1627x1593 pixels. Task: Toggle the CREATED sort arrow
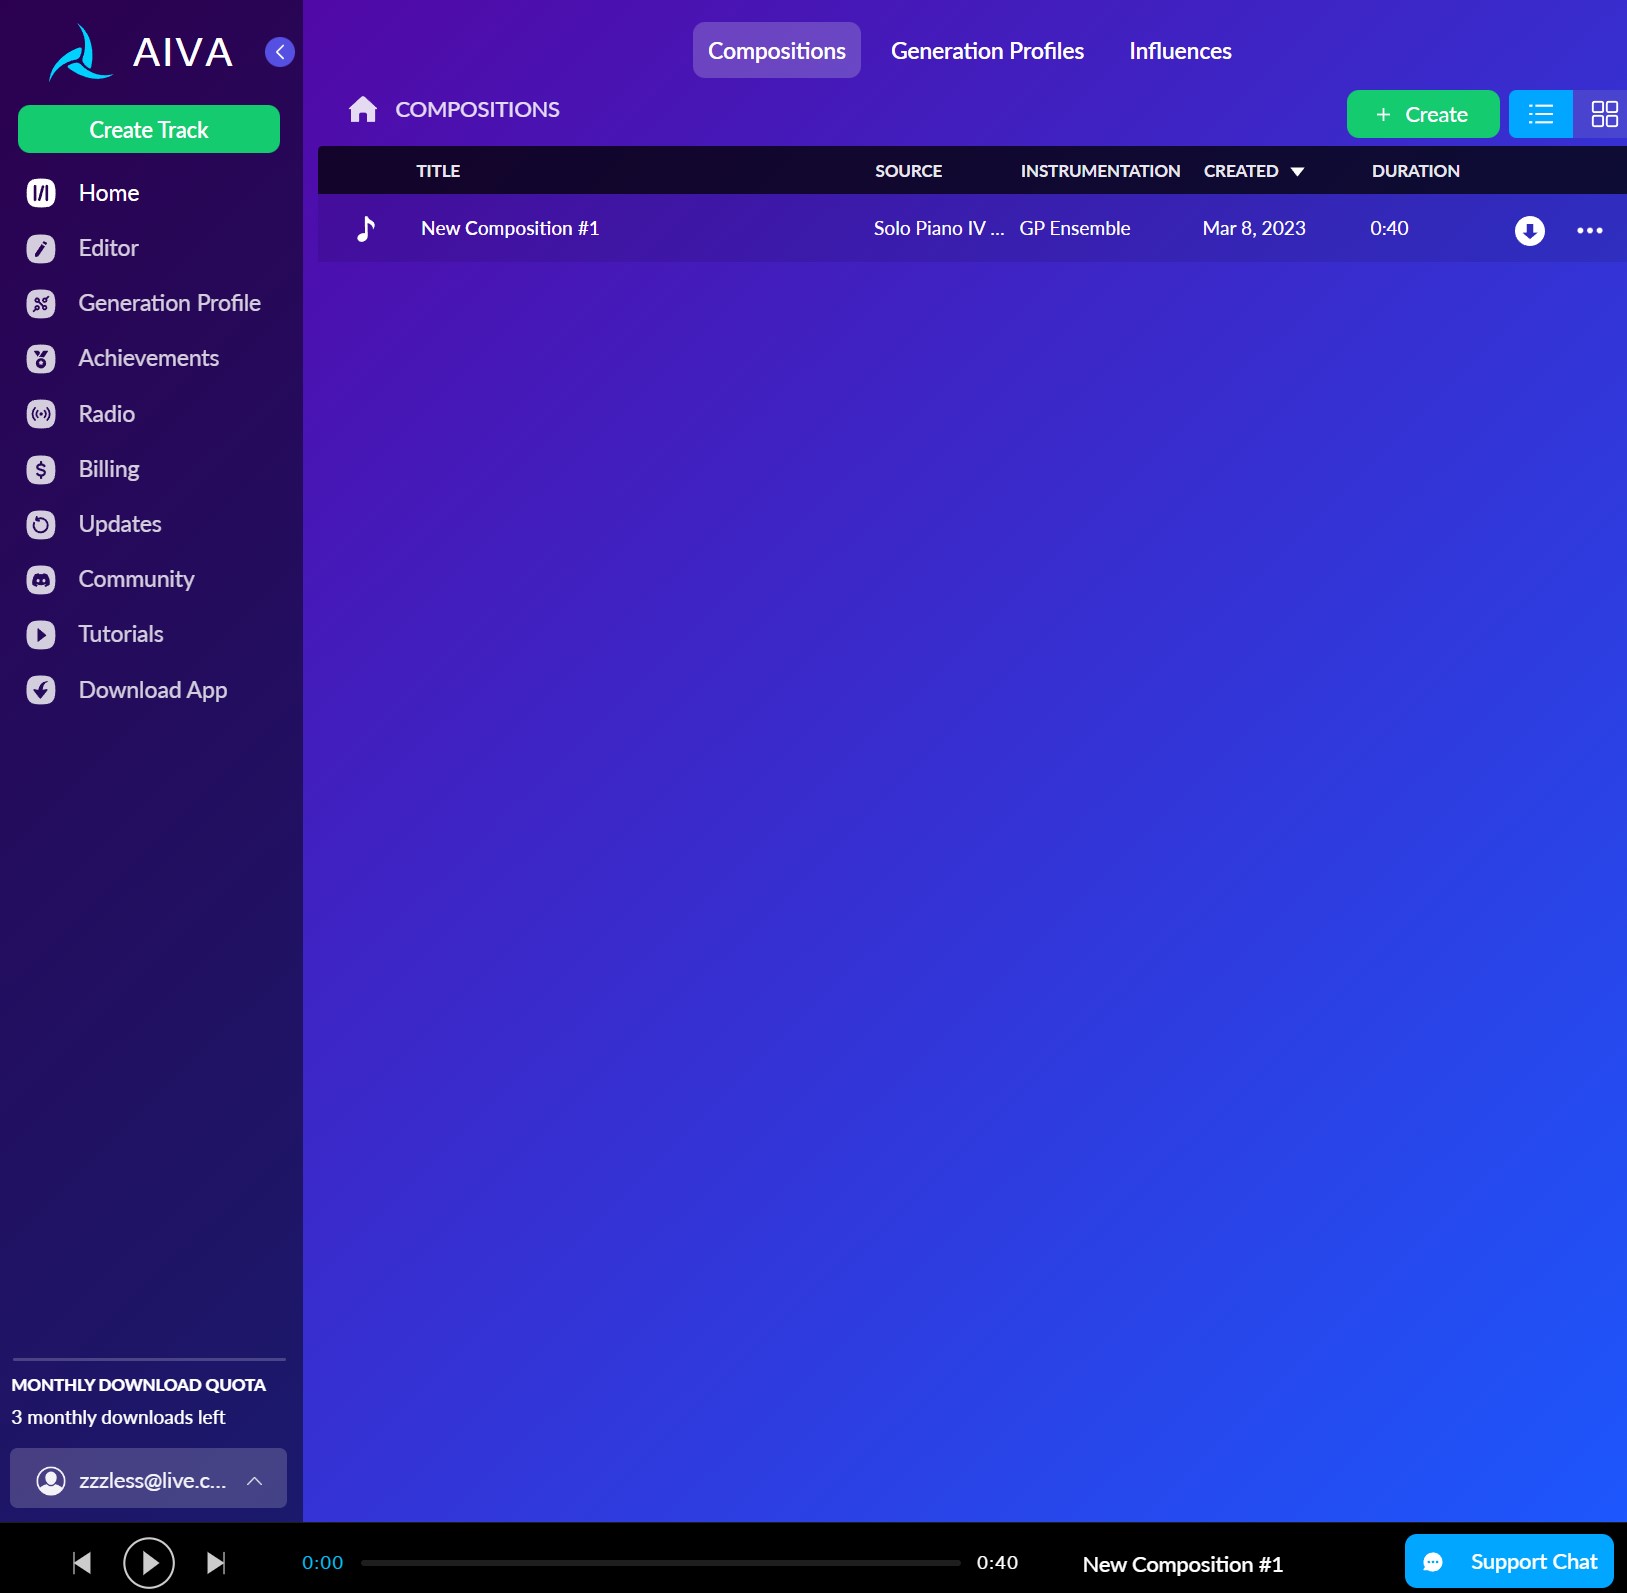point(1297,172)
